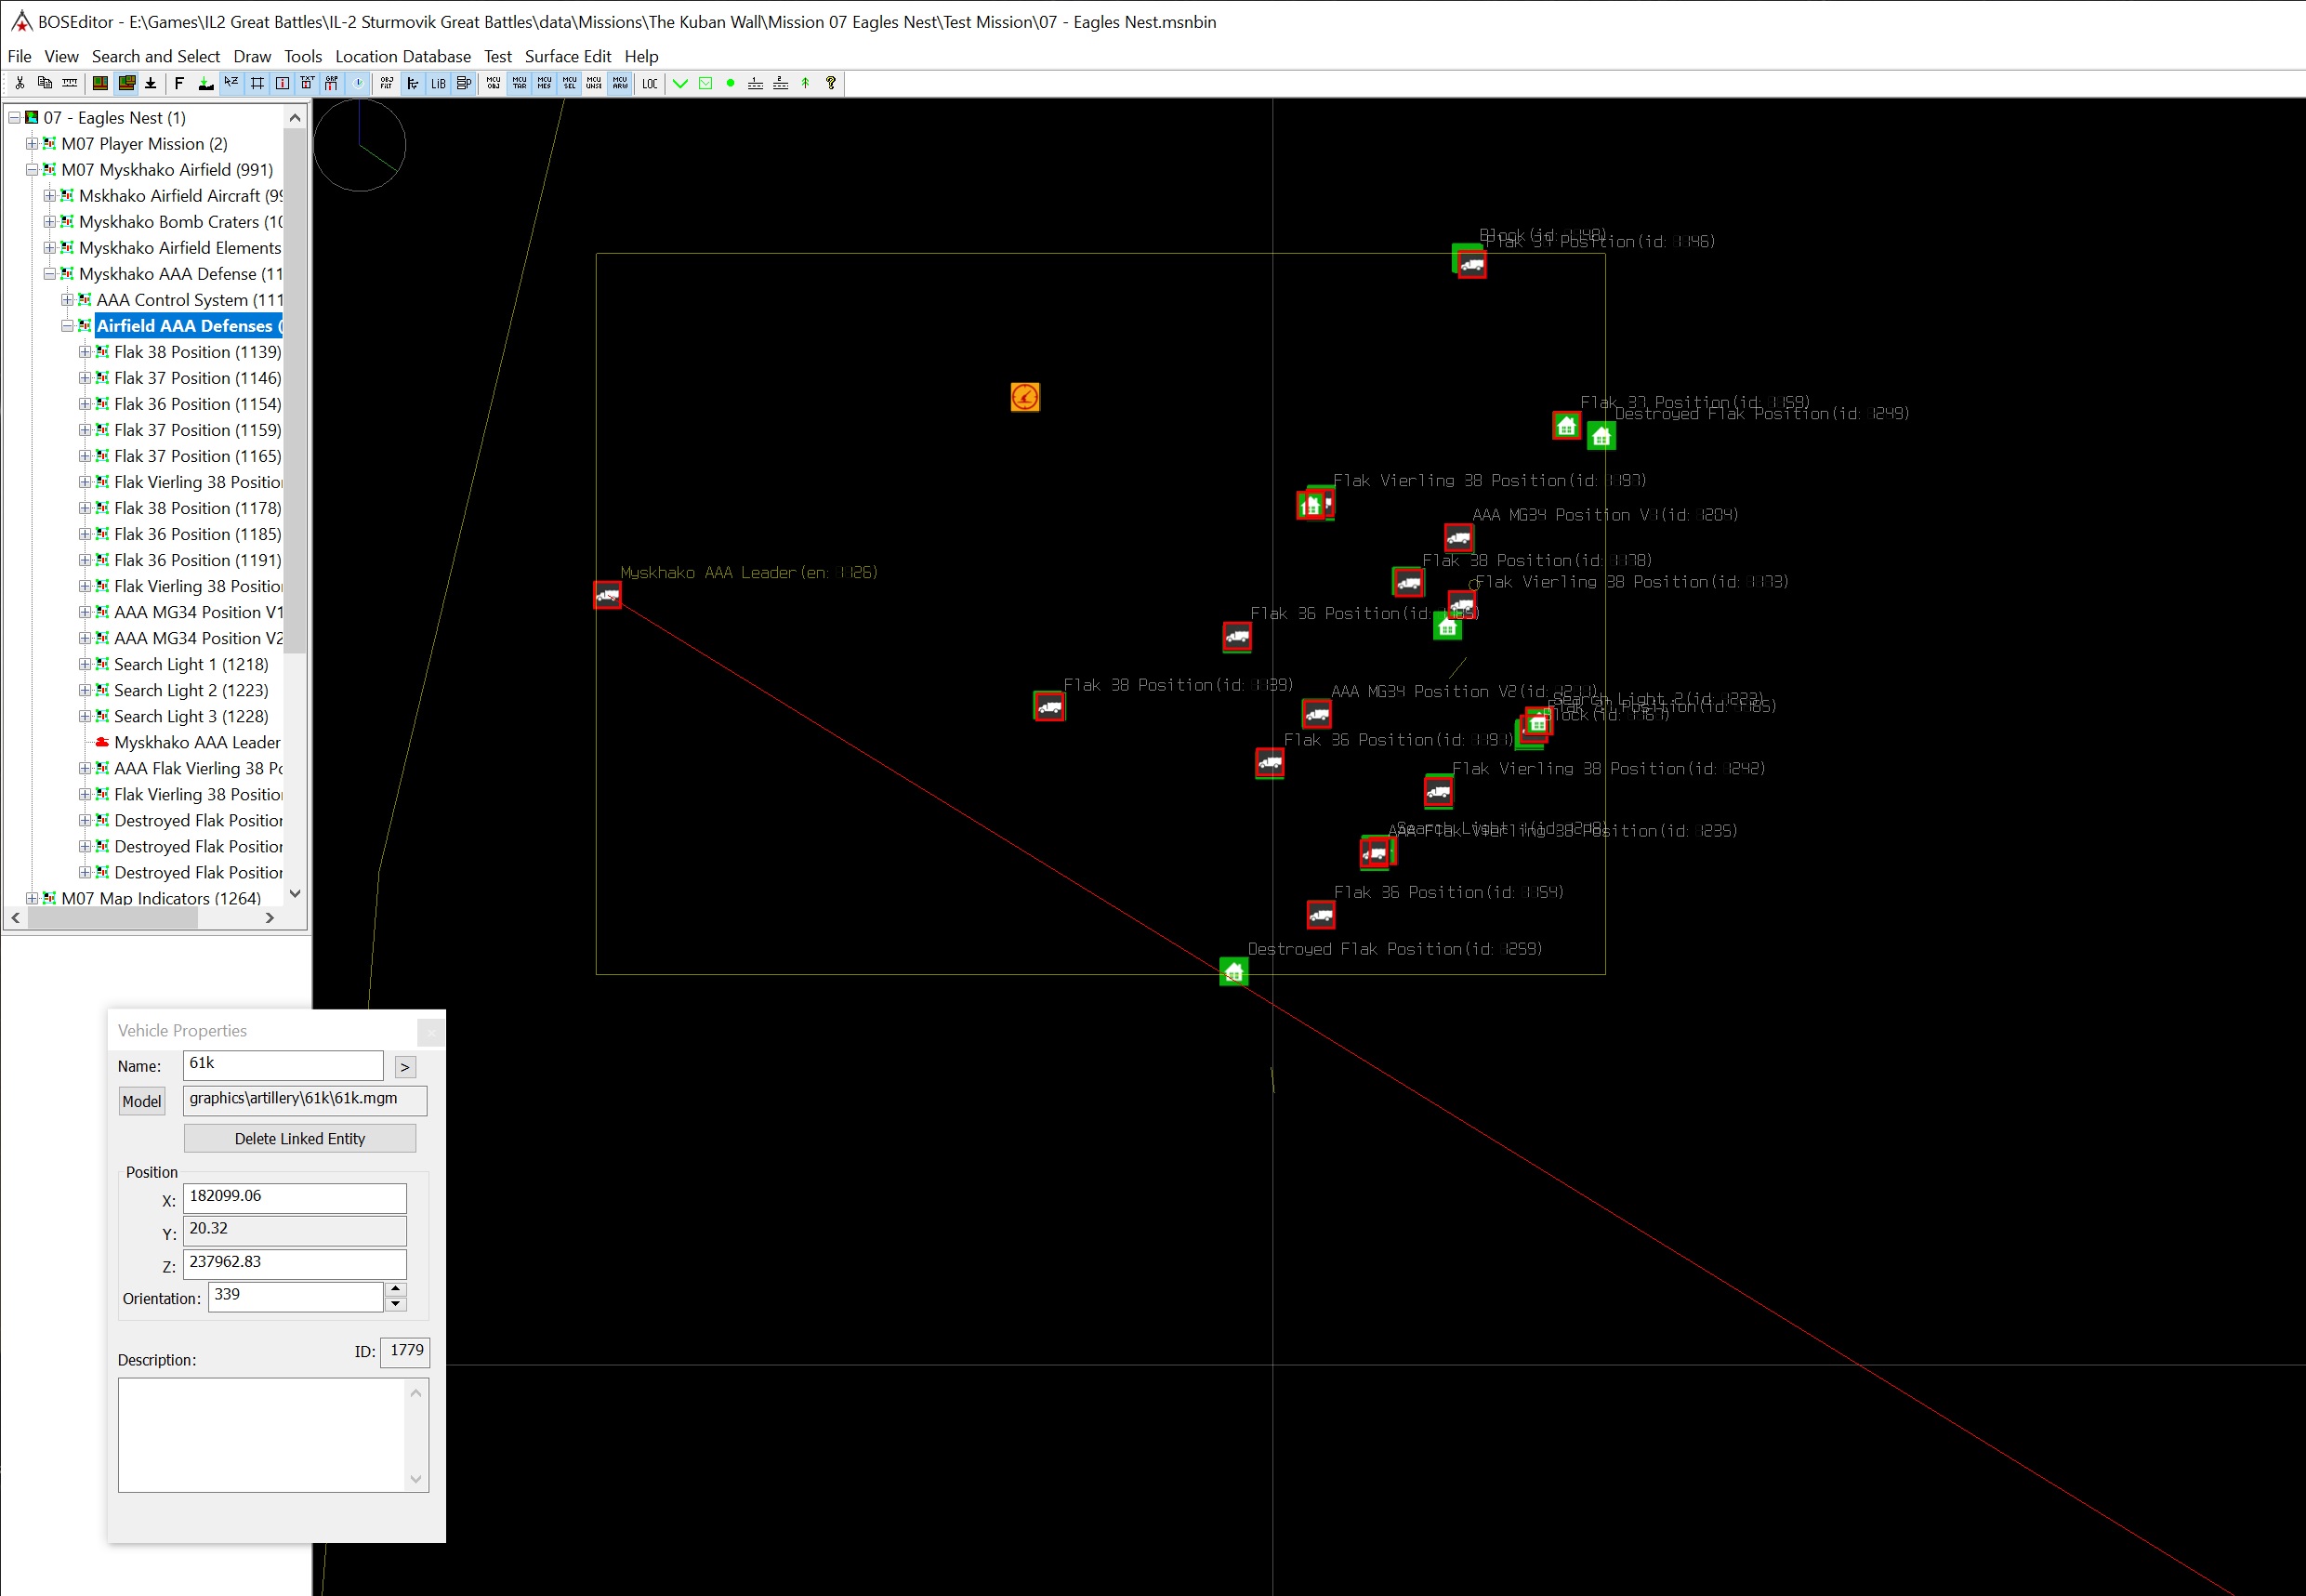The height and width of the screenshot is (1596, 2306).
Task: Expand the M07 Player Mission group
Action: (32, 144)
